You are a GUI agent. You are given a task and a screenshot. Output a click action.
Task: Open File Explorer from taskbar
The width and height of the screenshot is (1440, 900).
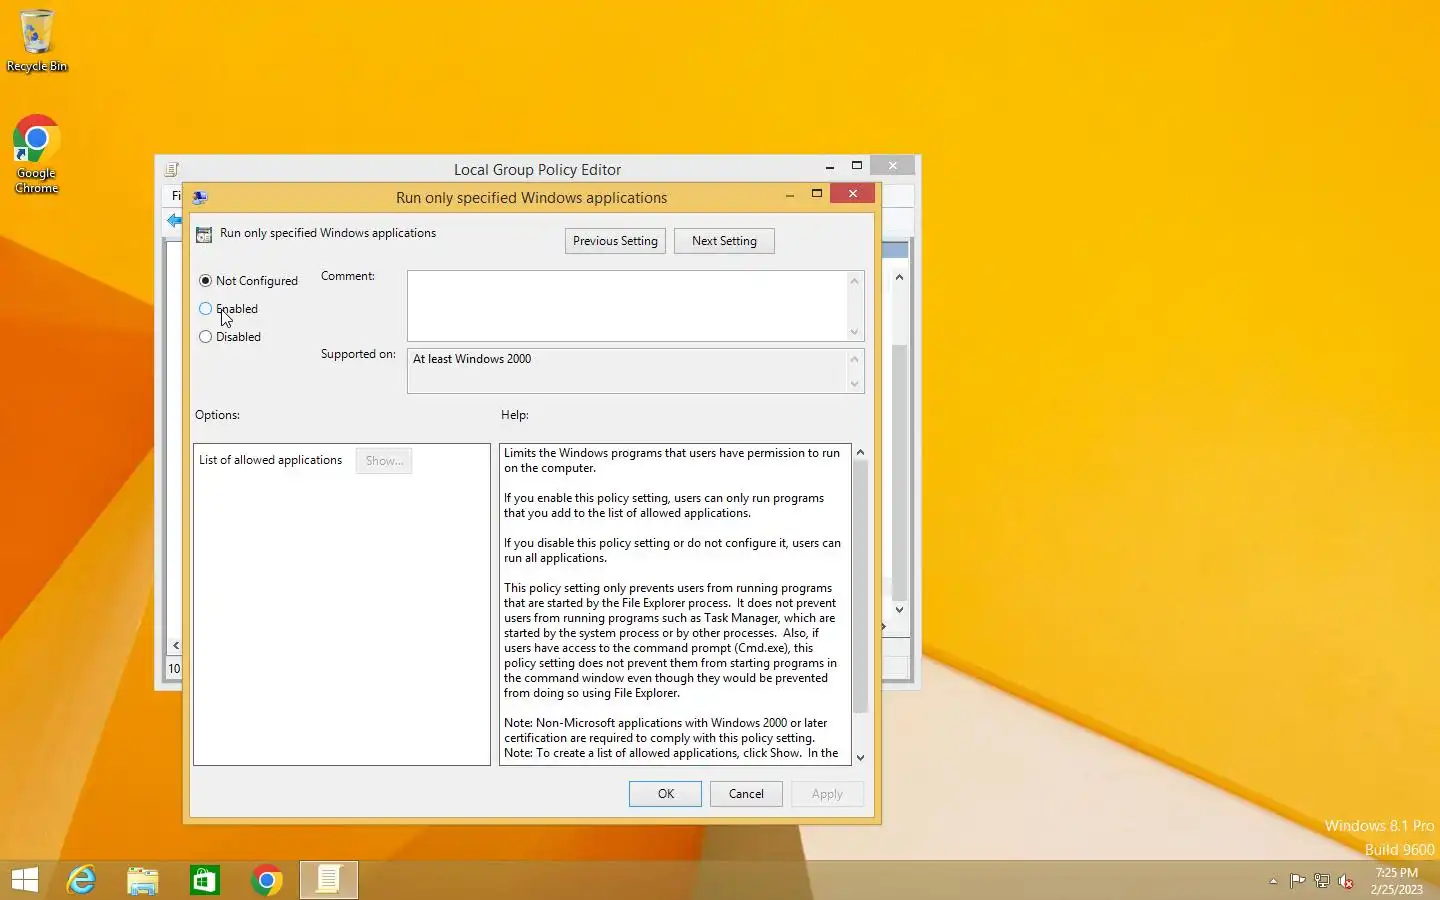(143, 880)
